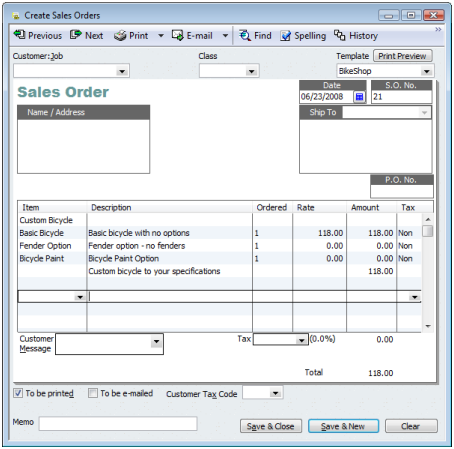Enable the To be e-mailed checkbox
Viewport: 454px width, 449px height.
point(93,393)
